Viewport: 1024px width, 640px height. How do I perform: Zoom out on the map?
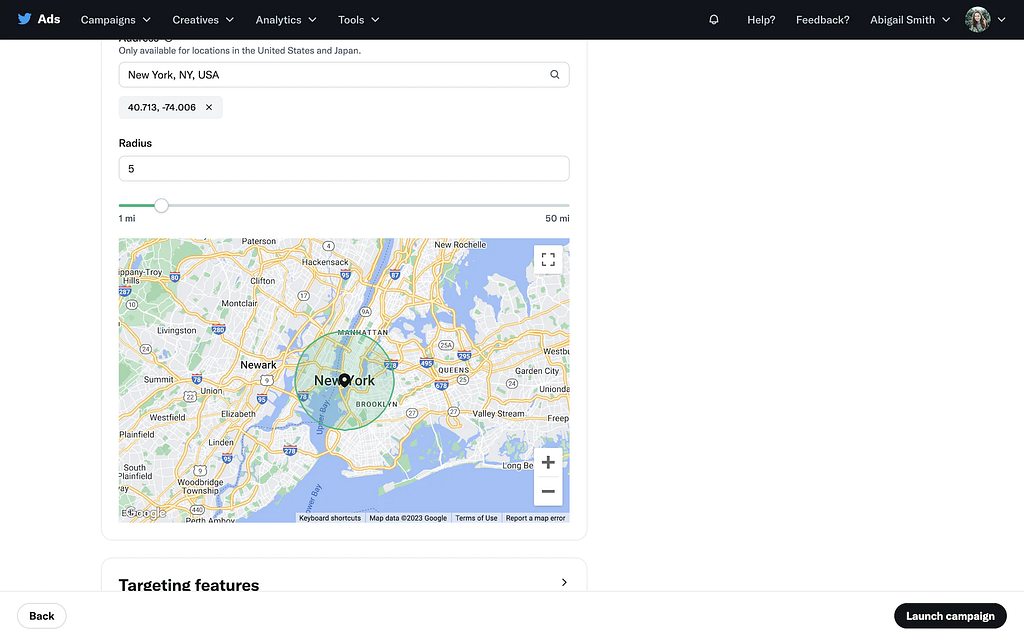click(x=548, y=491)
